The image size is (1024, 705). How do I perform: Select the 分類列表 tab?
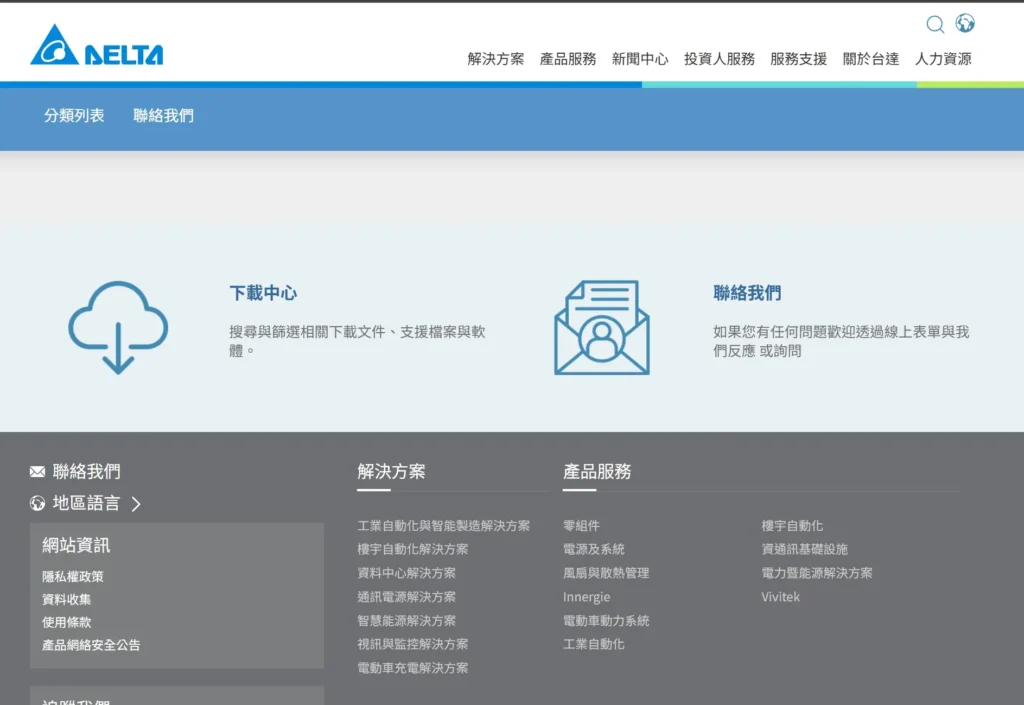pyautogui.click(x=74, y=116)
